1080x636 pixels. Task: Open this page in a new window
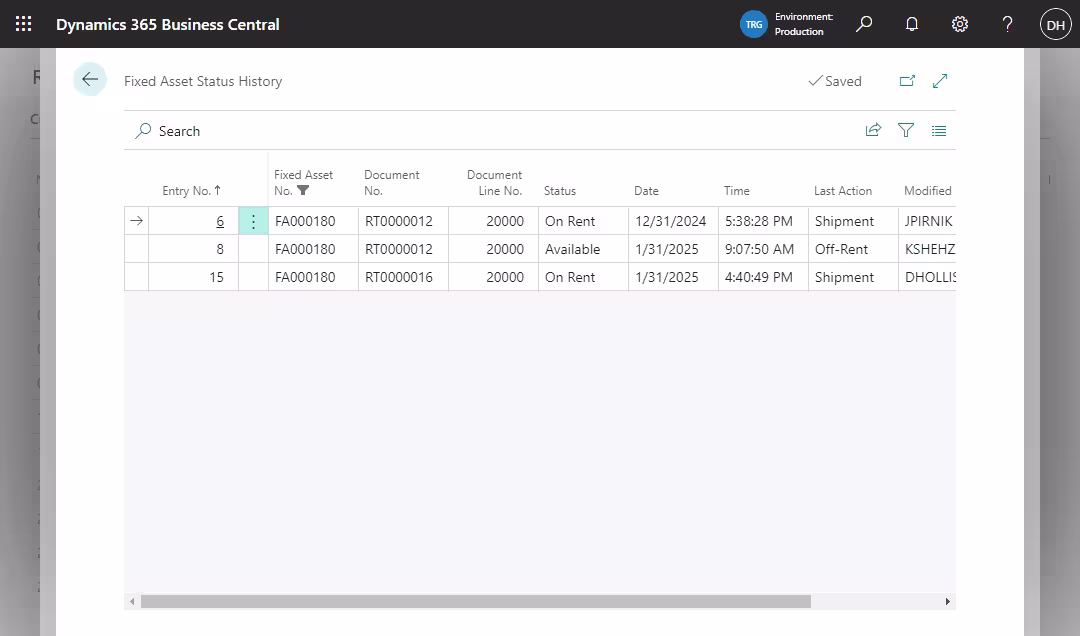(x=907, y=81)
